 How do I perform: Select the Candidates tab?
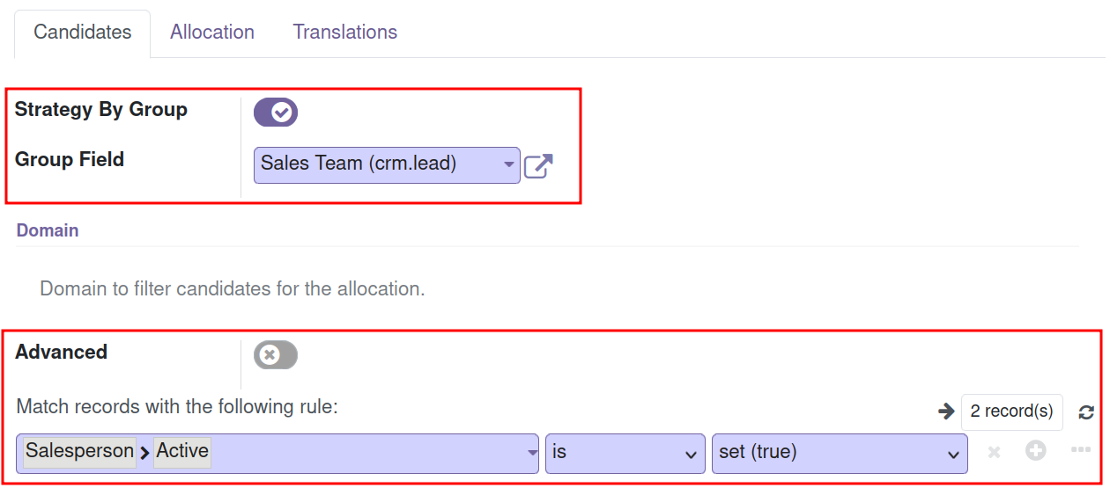[x=83, y=33]
